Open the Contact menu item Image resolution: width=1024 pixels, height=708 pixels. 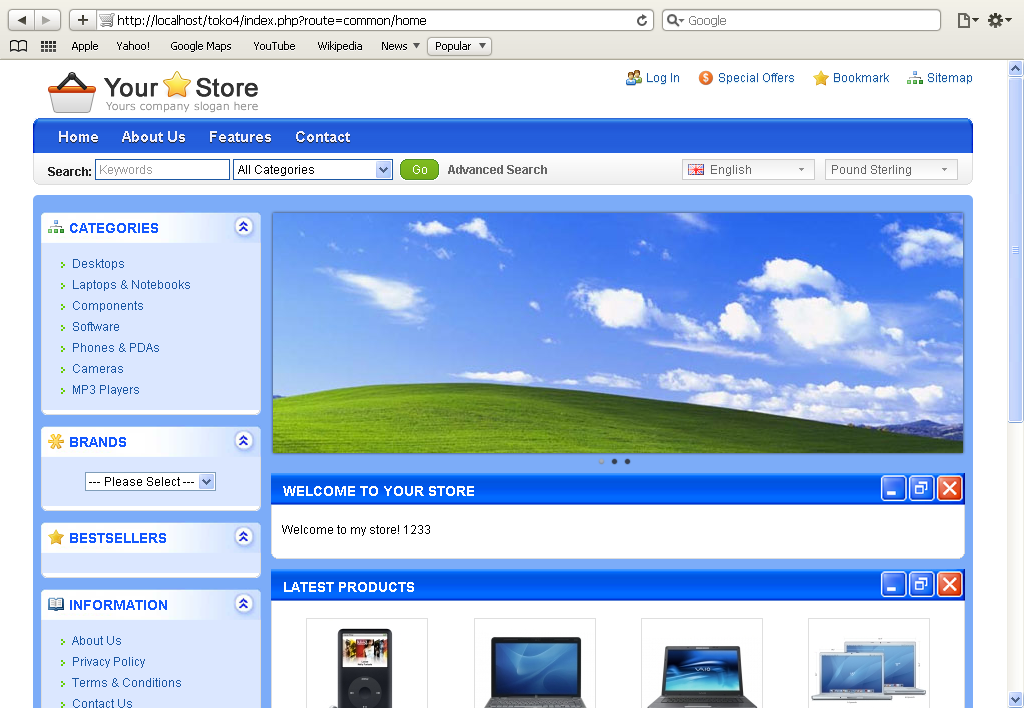pyautogui.click(x=323, y=137)
